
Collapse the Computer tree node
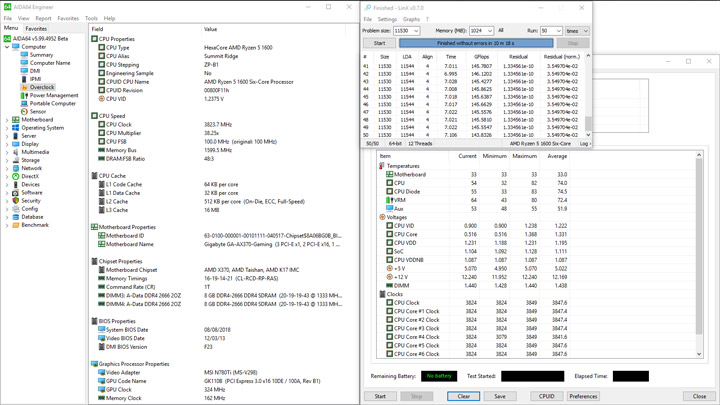pyautogui.click(x=7, y=47)
